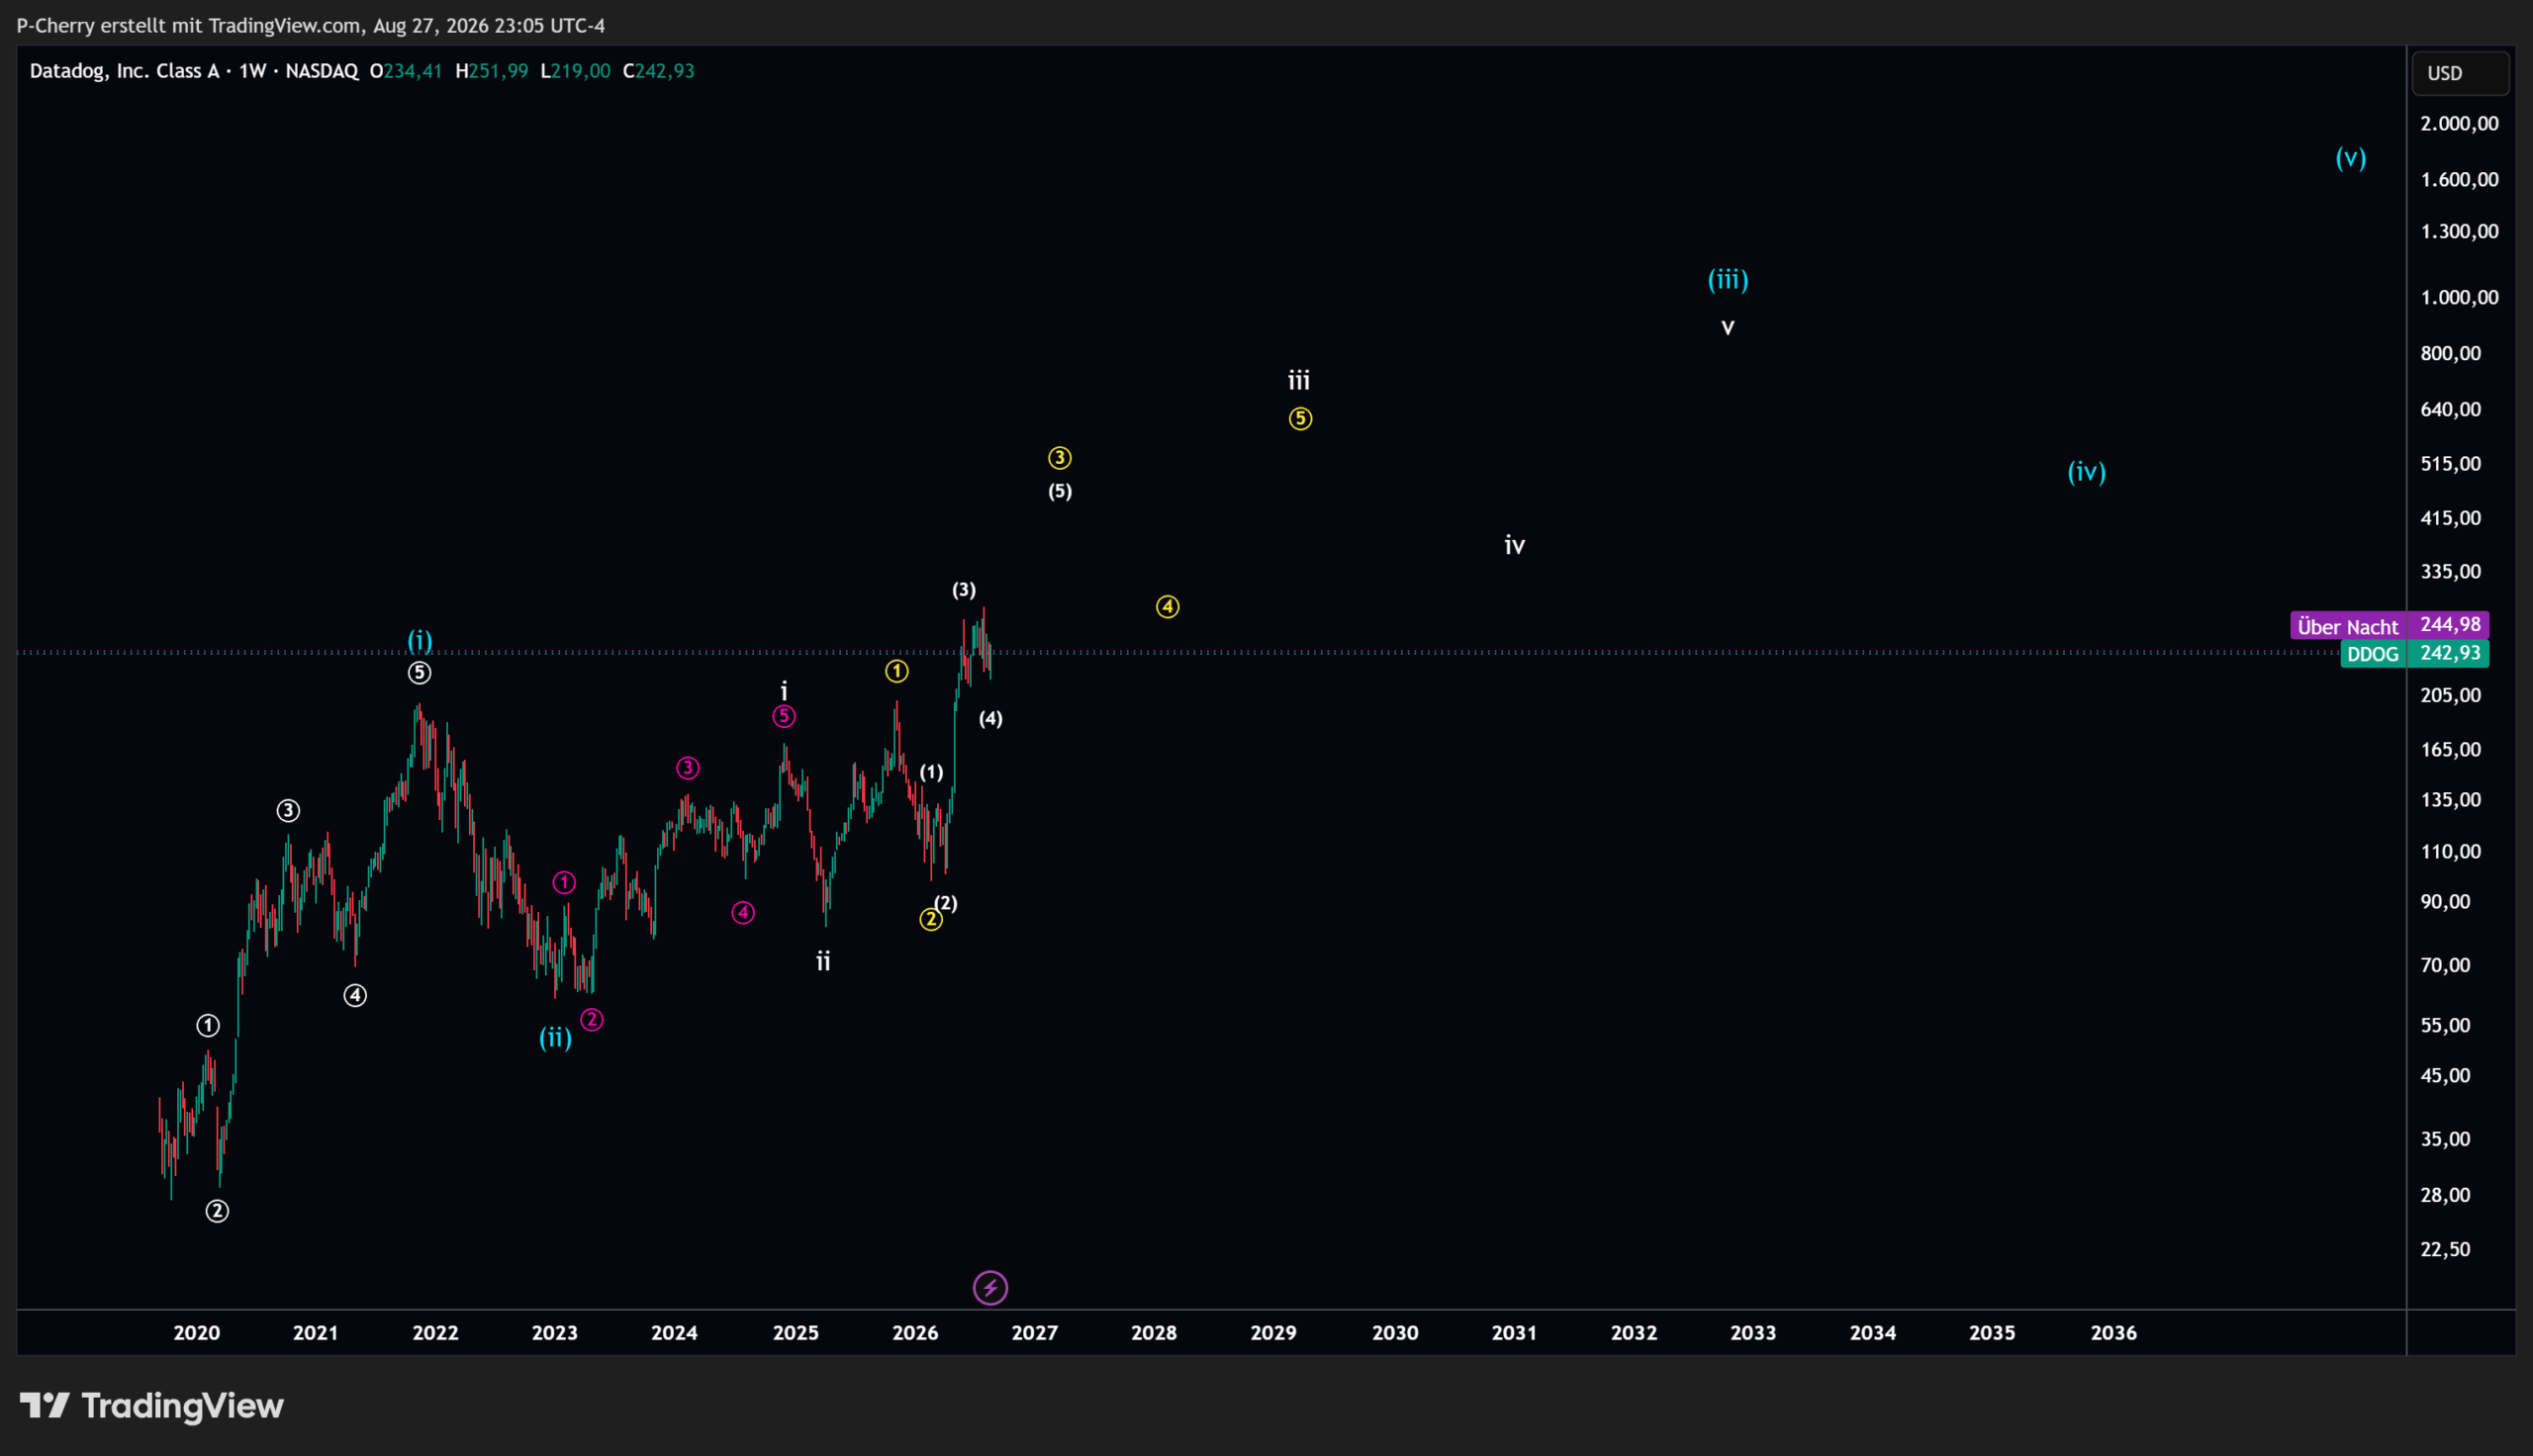This screenshot has width=2533, height=1456.
Task: Click the purple lightning event icon
Action: coord(990,1288)
